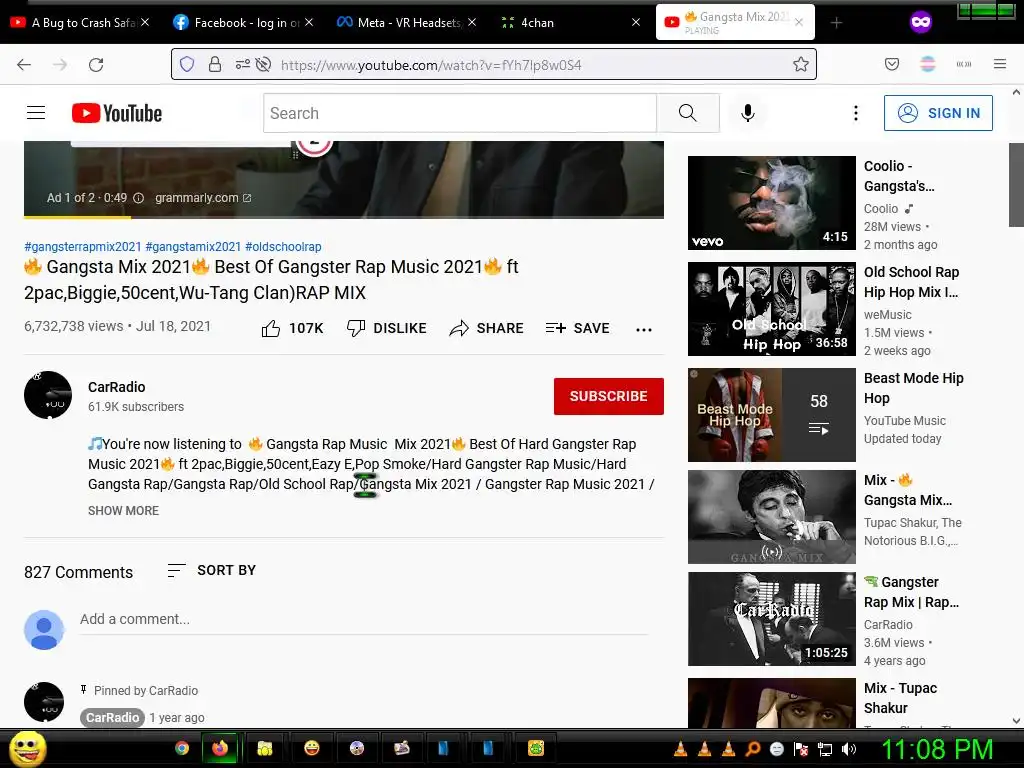Open Mix - Tupac Shakur title
This screenshot has width=1024, height=768.
tap(900, 697)
